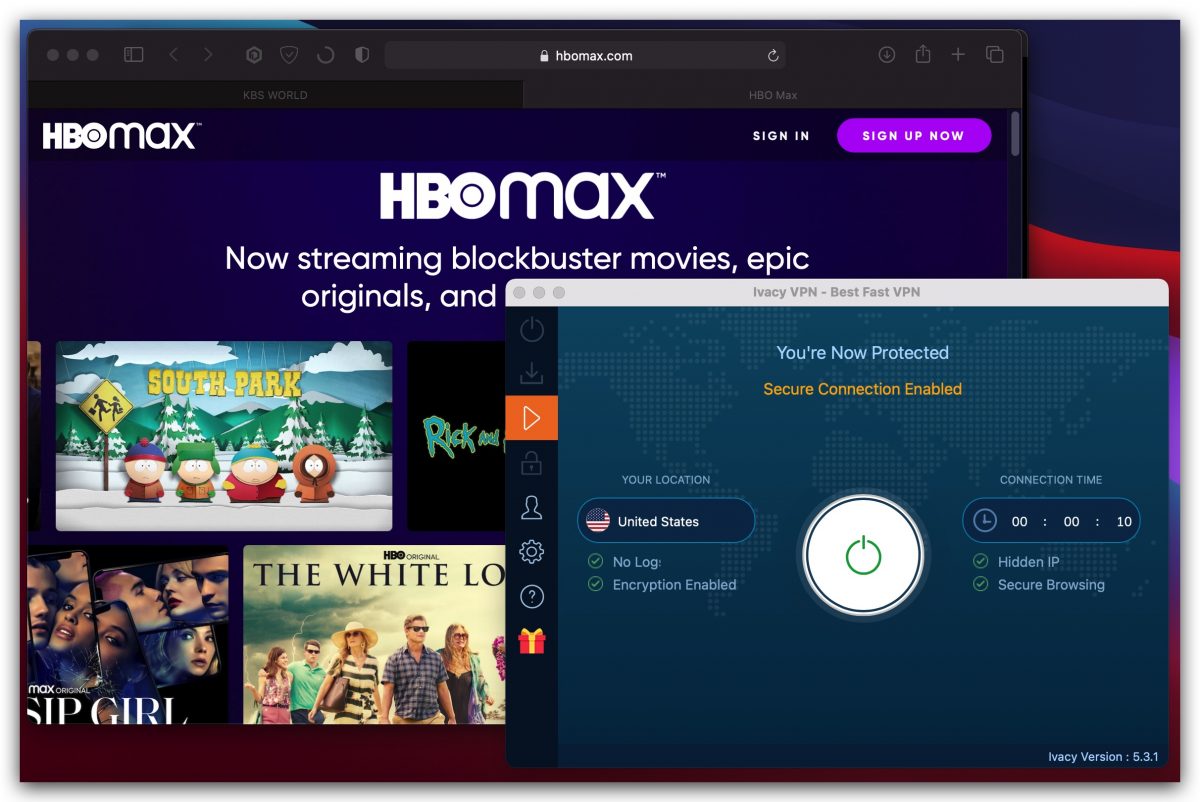Viewport: 1200px width, 802px height.
Task: Toggle the Safari sidebar icon
Action: pyautogui.click(x=133, y=55)
